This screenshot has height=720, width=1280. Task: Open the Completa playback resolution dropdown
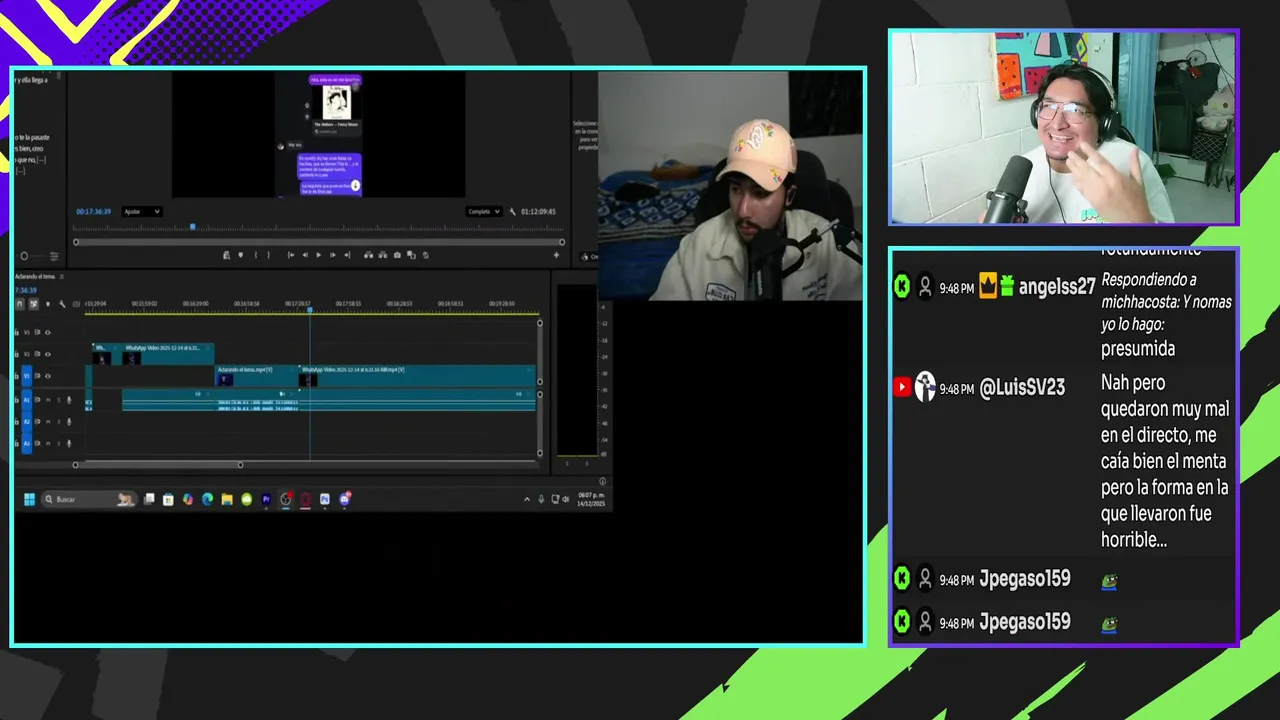click(x=484, y=212)
